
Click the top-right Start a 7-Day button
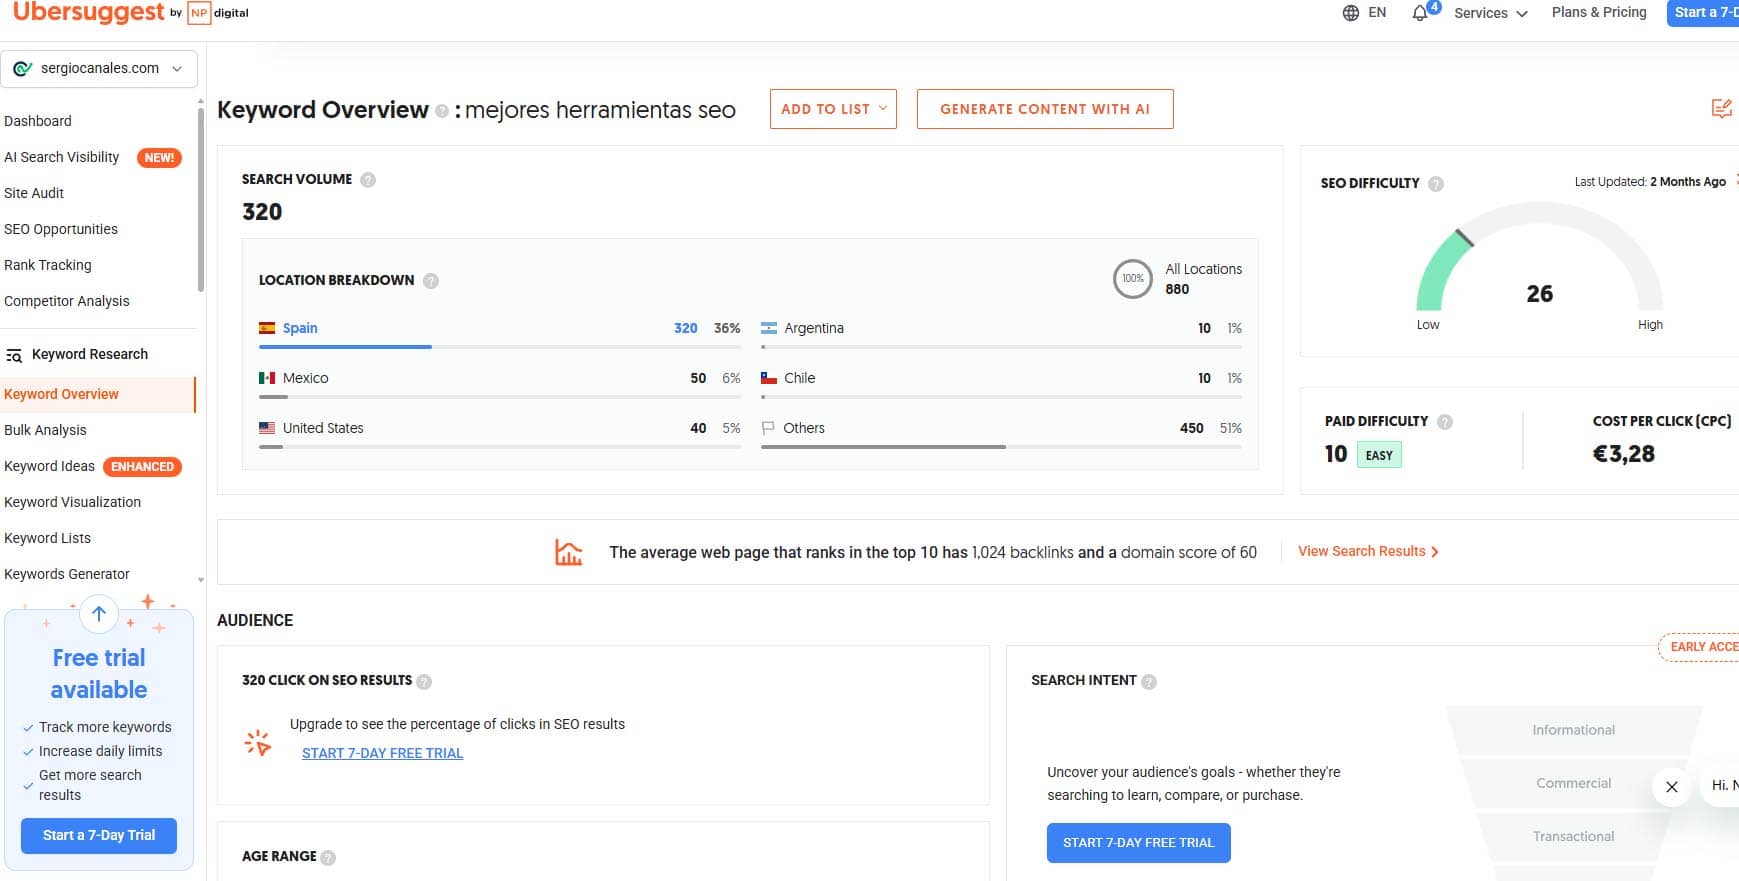point(1703,13)
